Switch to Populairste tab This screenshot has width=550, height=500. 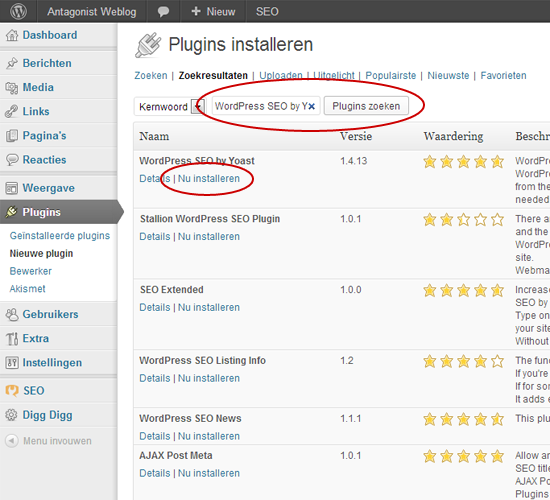390,75
